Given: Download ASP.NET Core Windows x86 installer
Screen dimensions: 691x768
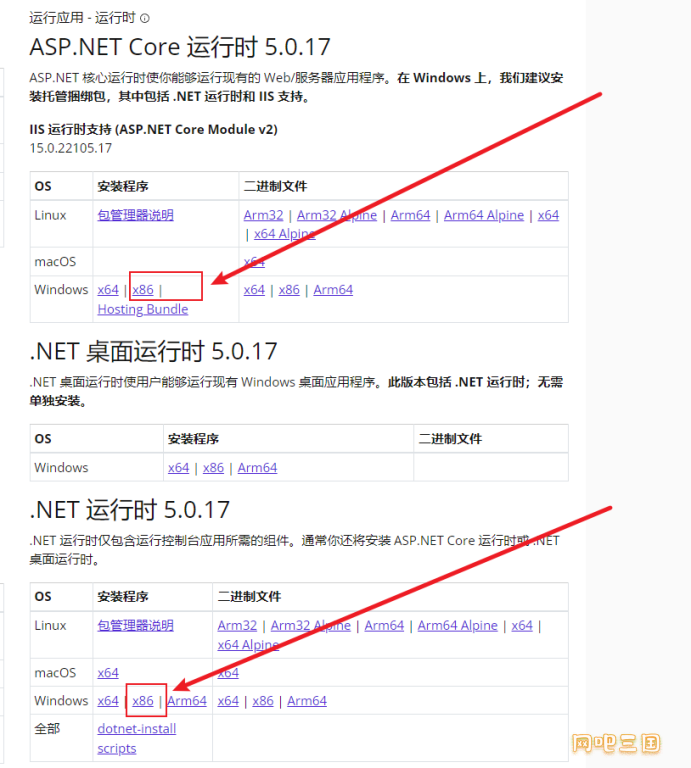Looking at the screenshot, I should click(x=143, y=290).
